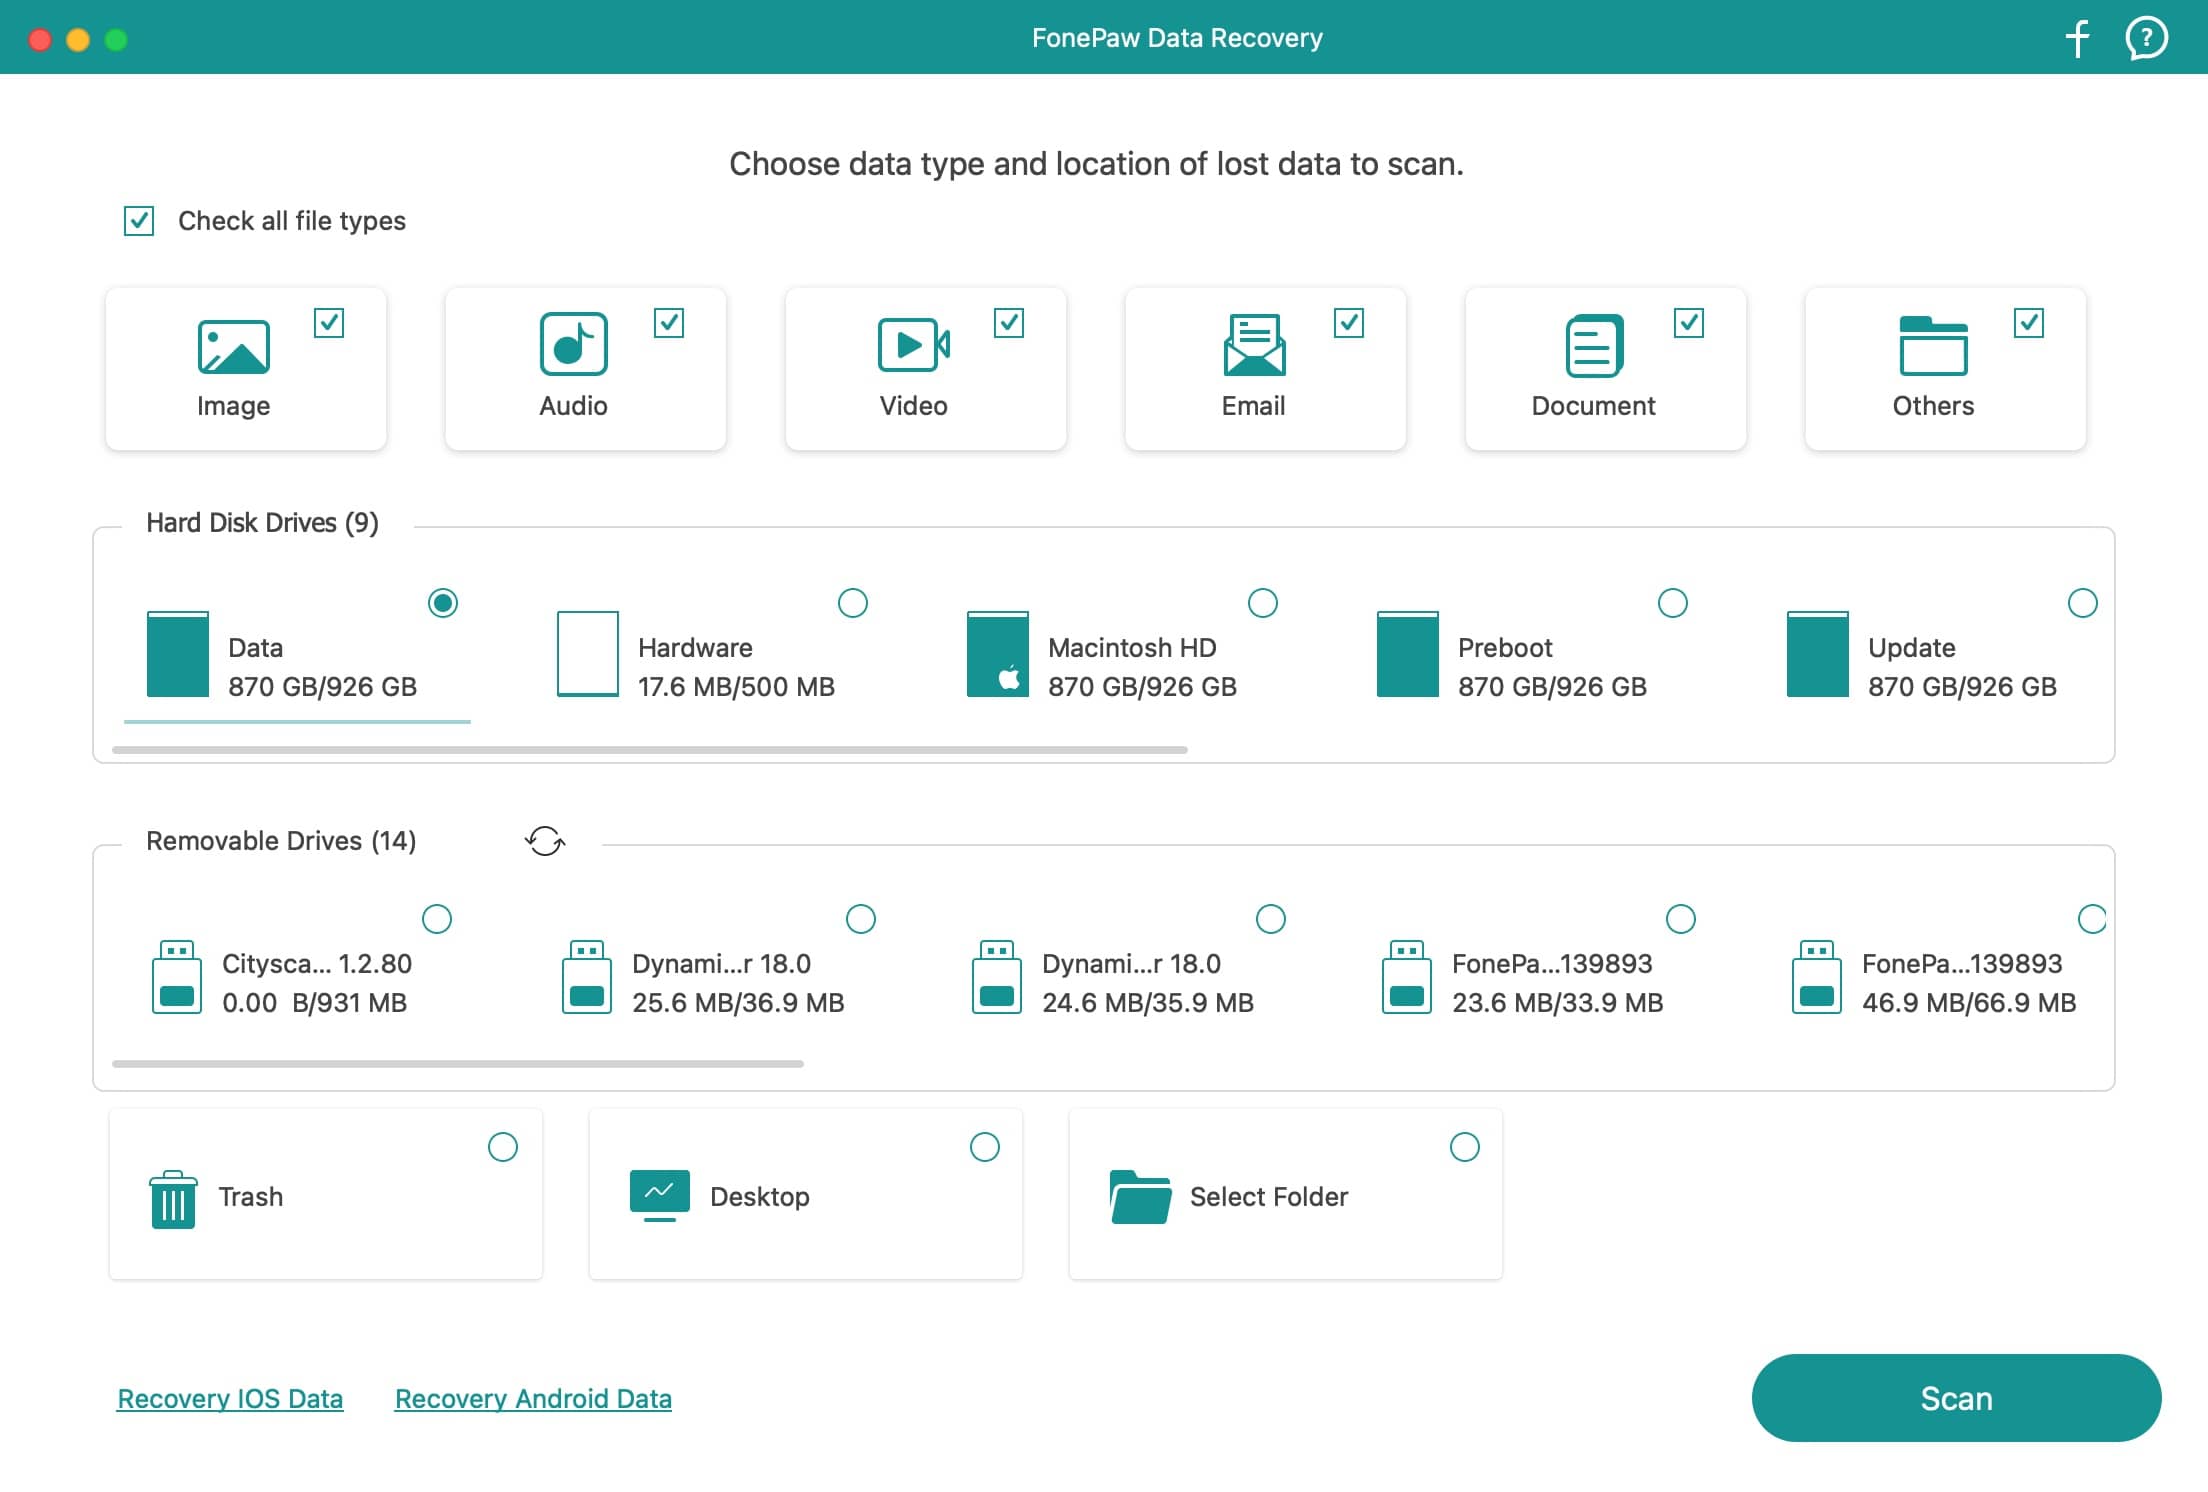The height and width of the screenshot is (1492, 2208).
Task: Click the Desktop label
Action: coord(760,1197)
